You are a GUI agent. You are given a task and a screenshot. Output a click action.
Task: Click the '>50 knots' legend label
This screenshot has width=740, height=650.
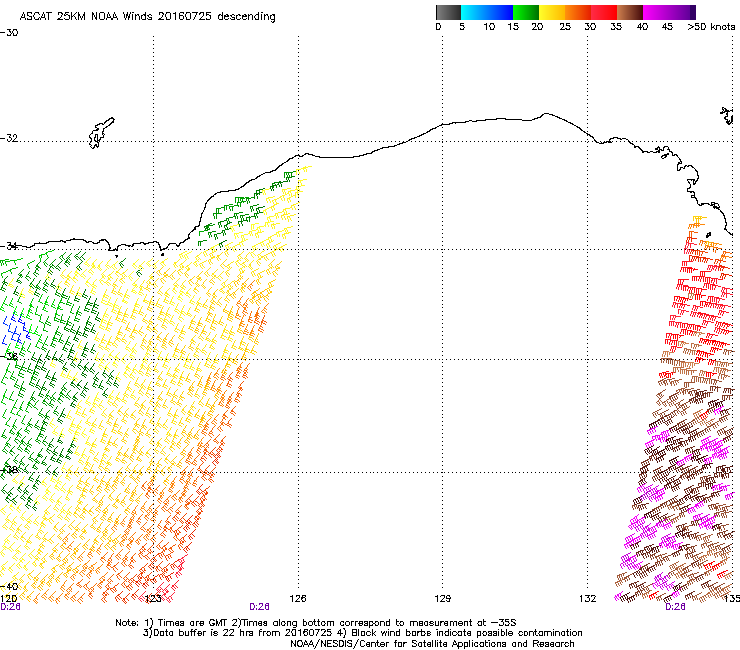[x=711, y=27]
